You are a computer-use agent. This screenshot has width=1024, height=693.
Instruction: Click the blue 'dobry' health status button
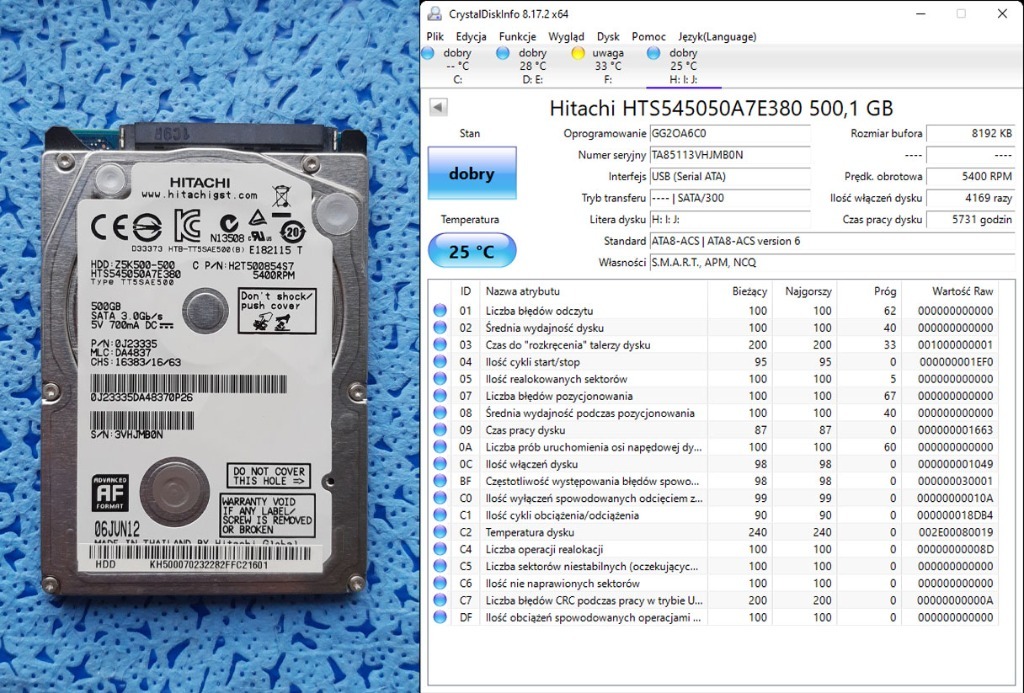pos(472,174)
